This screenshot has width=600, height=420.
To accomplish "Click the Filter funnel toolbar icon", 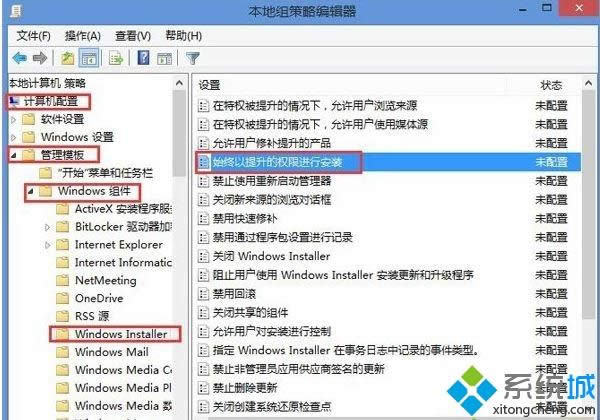I will (x=192, y=59).
